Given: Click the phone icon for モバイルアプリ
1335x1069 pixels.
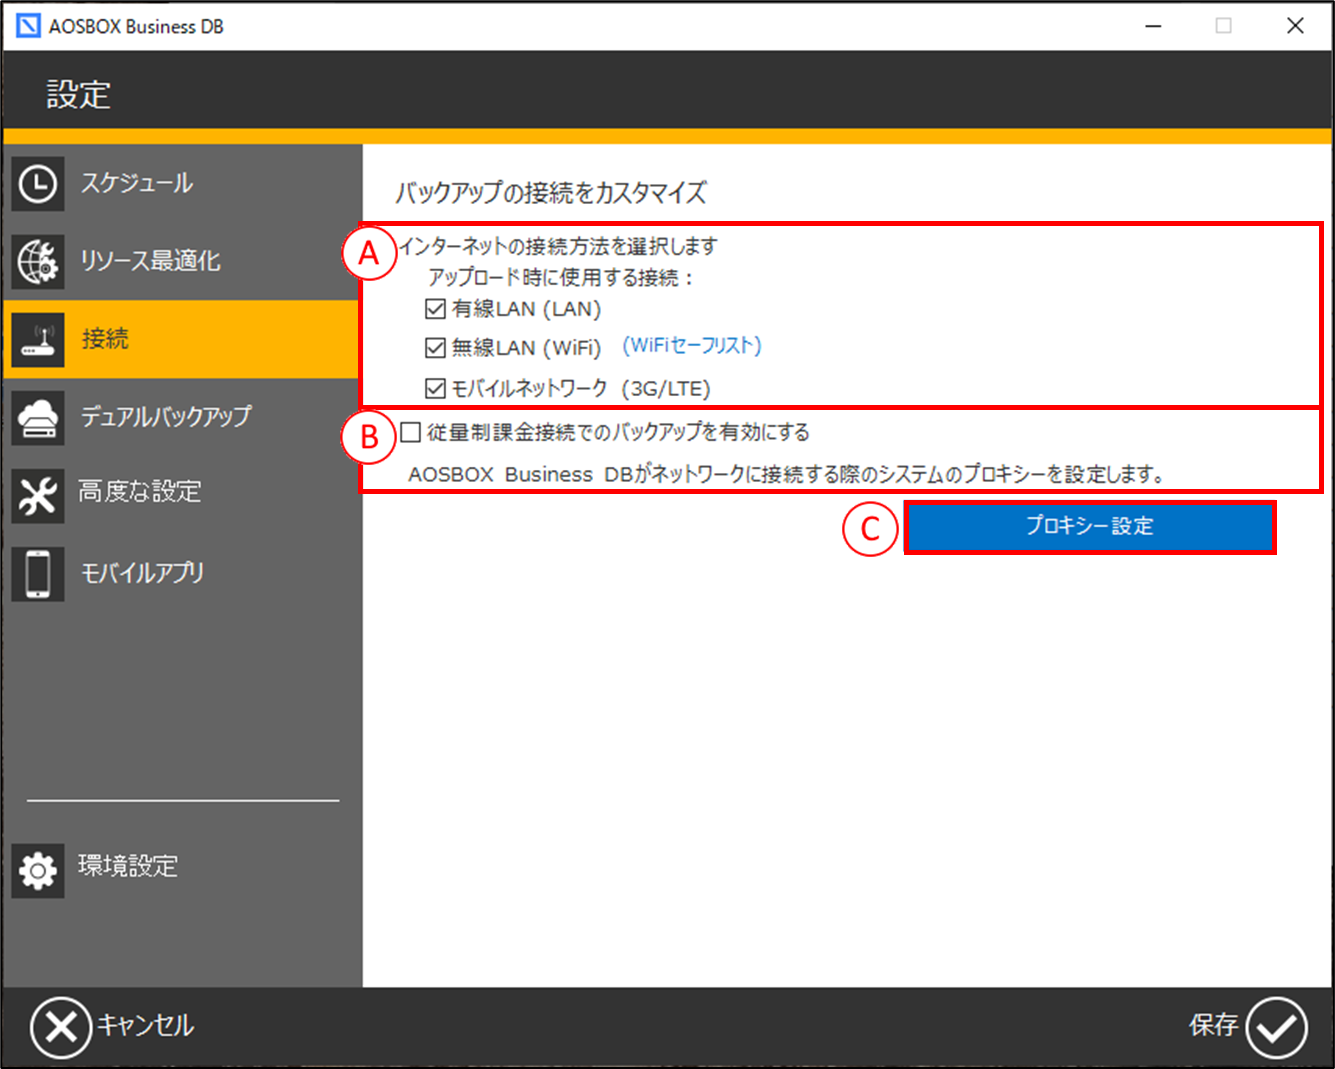Looking at the screenshot, I should 38,574.
